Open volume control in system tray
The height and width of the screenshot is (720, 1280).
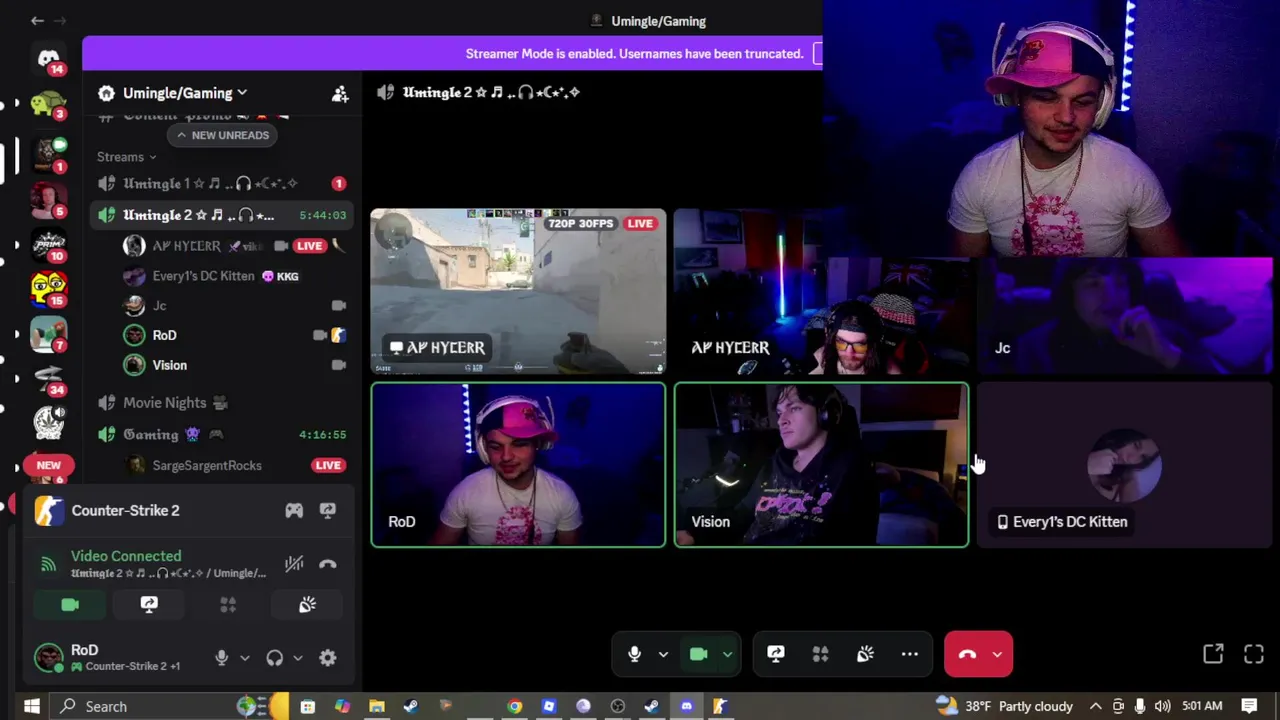pyautogui.click(x=1162, y=706)
